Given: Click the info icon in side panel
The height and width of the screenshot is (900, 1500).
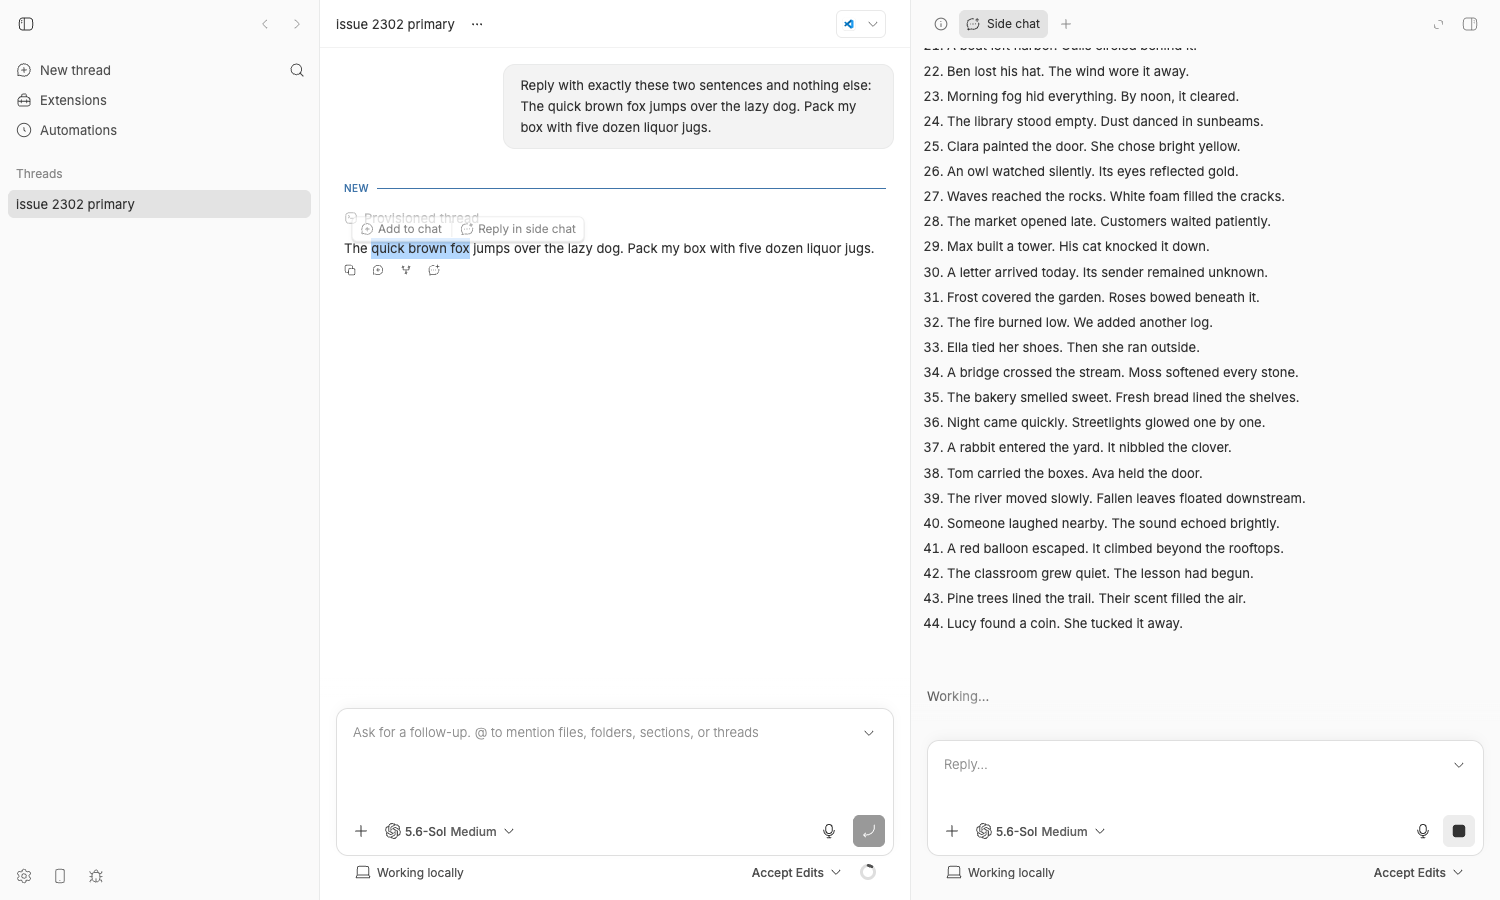Looking at the screenshot, I should click(941, 24).
